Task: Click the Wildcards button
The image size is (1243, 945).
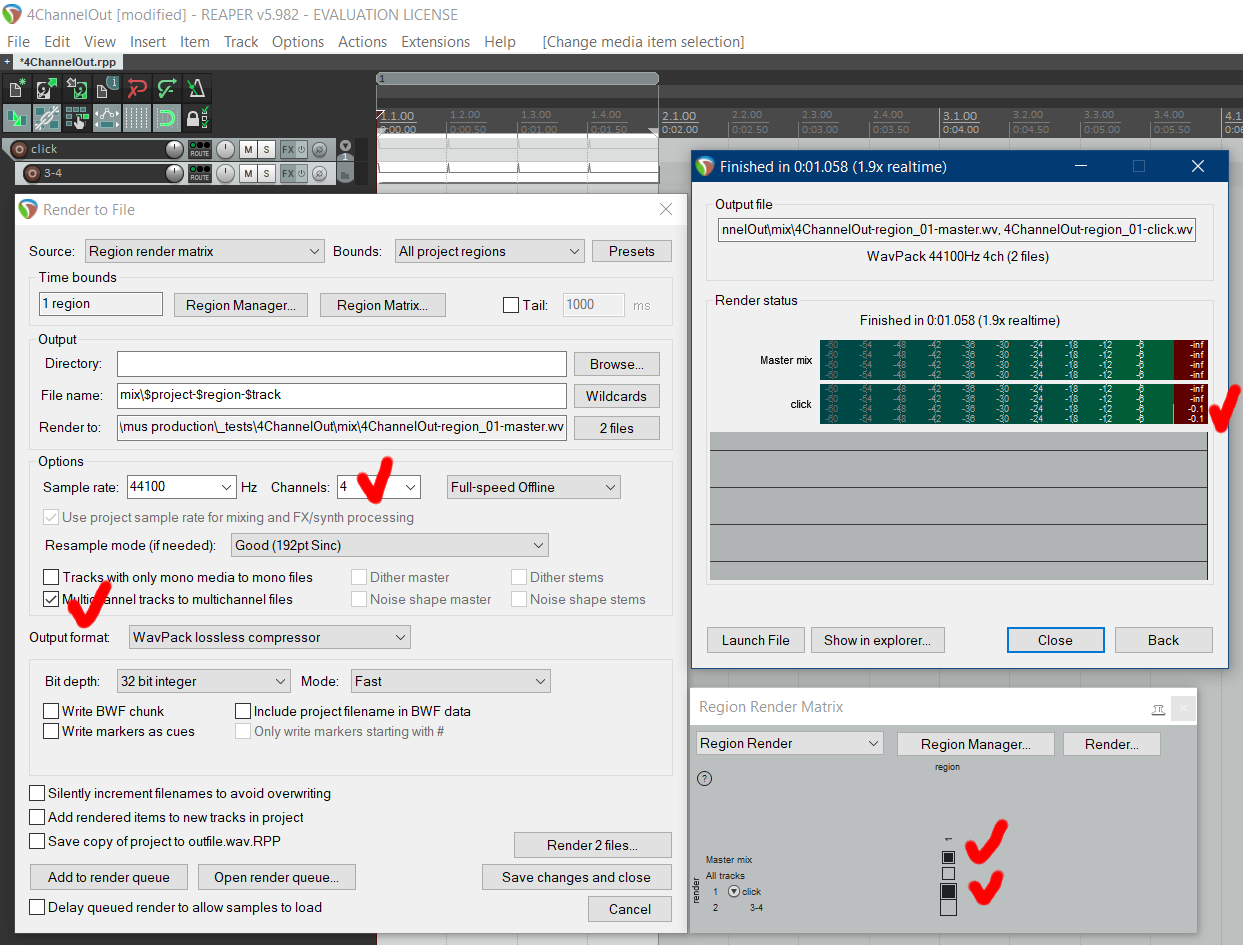Action: tap(616, 396)
